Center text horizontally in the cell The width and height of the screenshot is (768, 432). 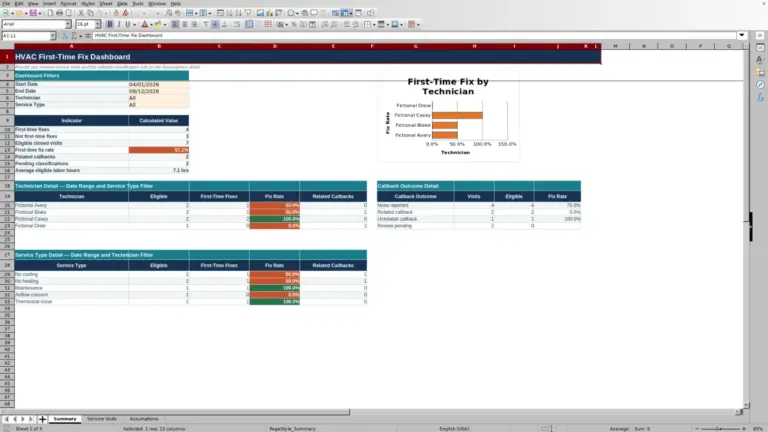pyautogui.click(x=185, y=24)
